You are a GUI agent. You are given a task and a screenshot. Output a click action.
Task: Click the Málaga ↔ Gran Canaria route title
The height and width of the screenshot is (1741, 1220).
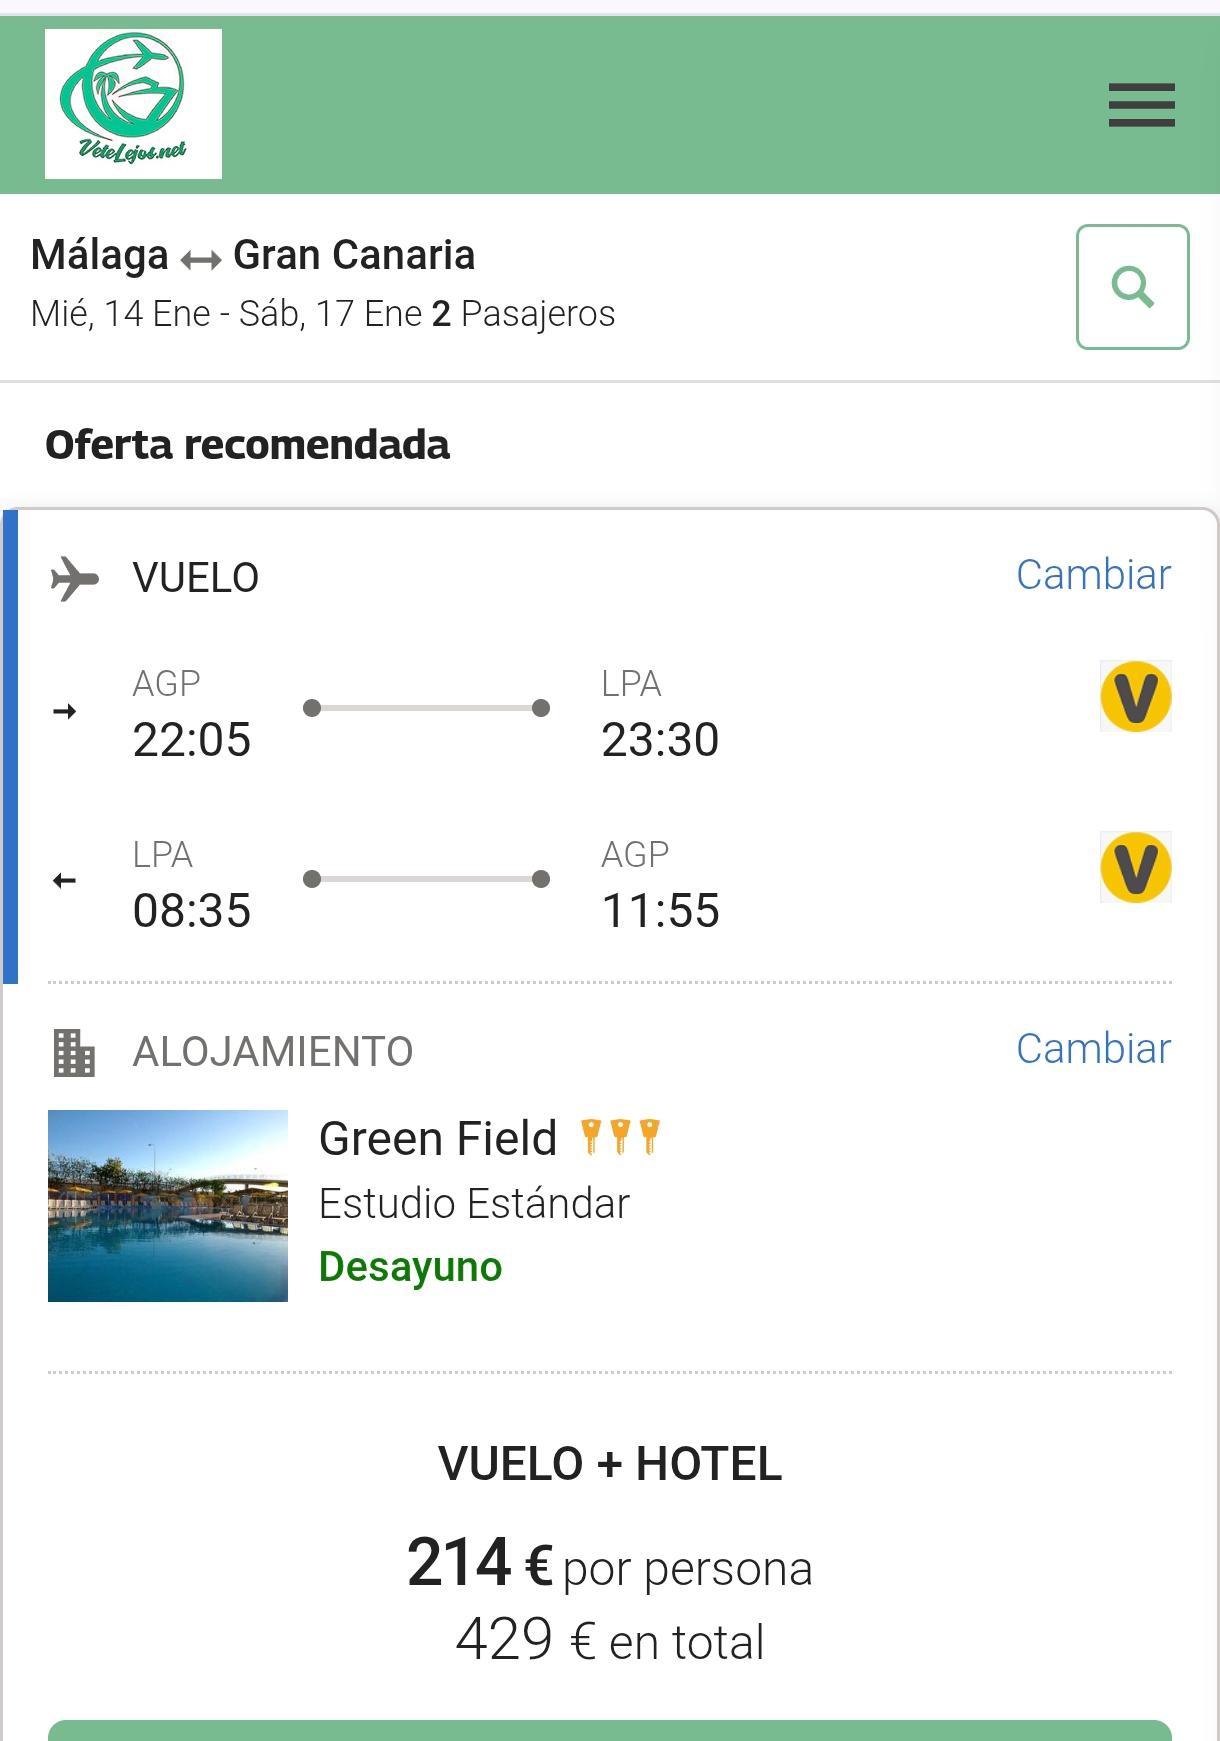tap(253, 256)
